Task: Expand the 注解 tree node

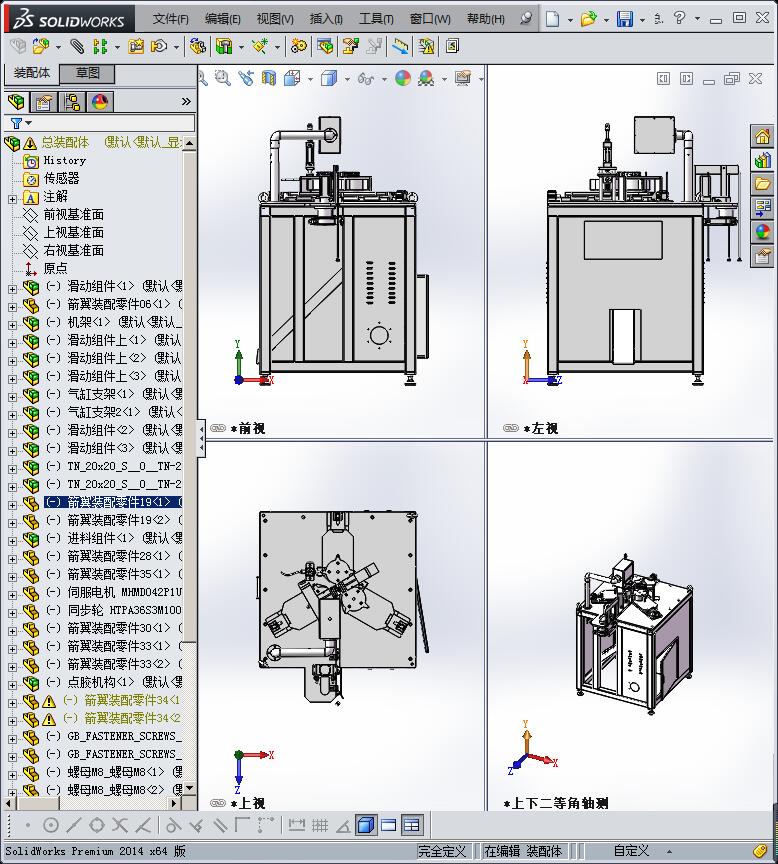Action: [13, 199]
